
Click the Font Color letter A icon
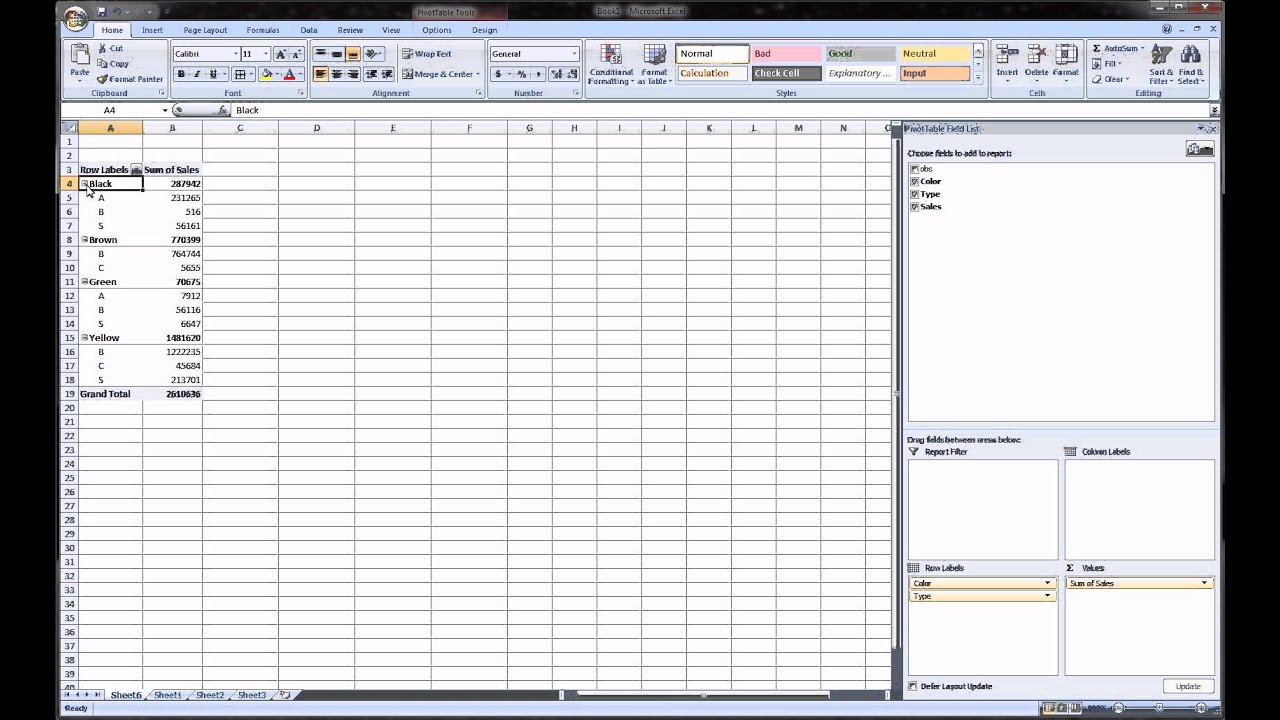click(289, 74)
